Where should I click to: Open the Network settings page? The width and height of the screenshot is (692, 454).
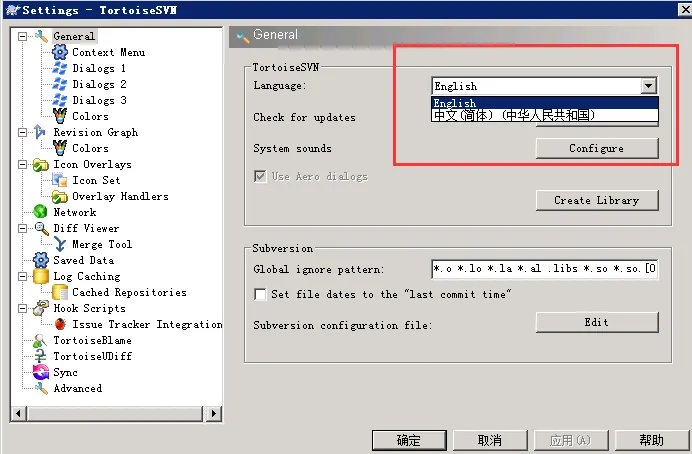tap(75, 212)
